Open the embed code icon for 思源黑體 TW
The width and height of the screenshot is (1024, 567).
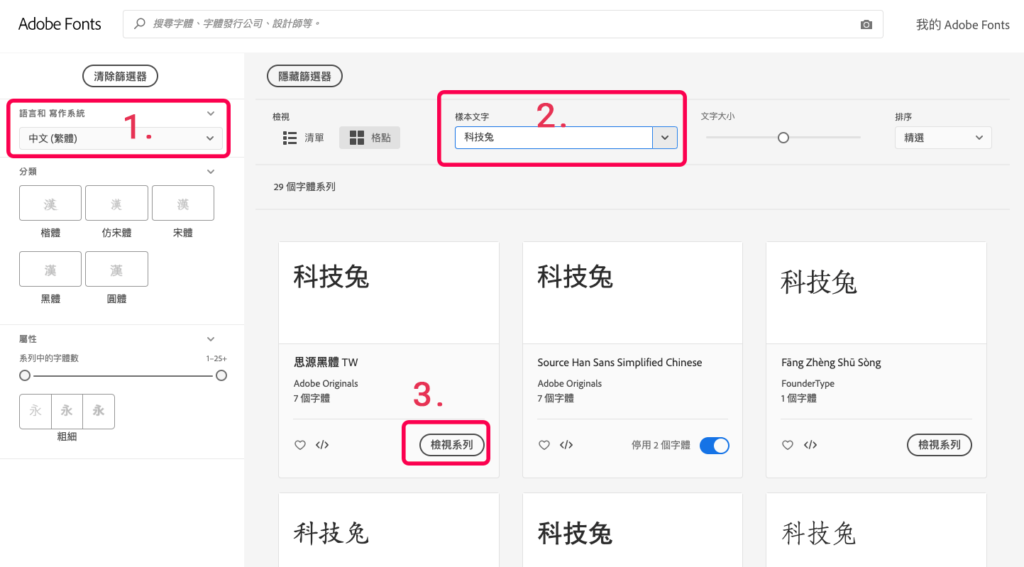[322, 445]
